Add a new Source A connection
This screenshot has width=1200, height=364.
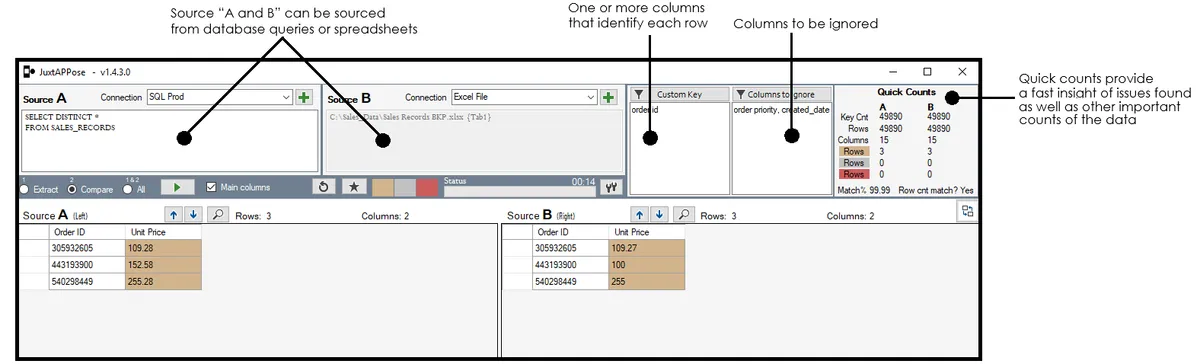[x=304, y=98]
